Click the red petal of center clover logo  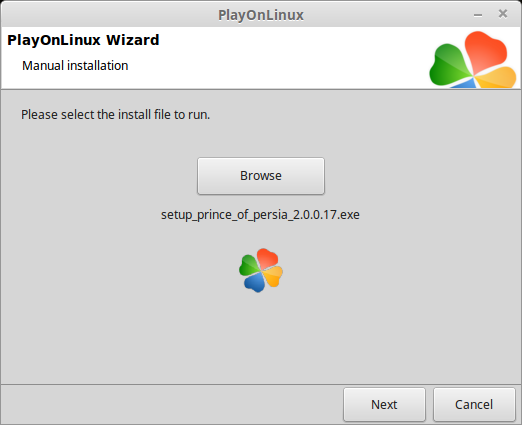pos(268,258)
